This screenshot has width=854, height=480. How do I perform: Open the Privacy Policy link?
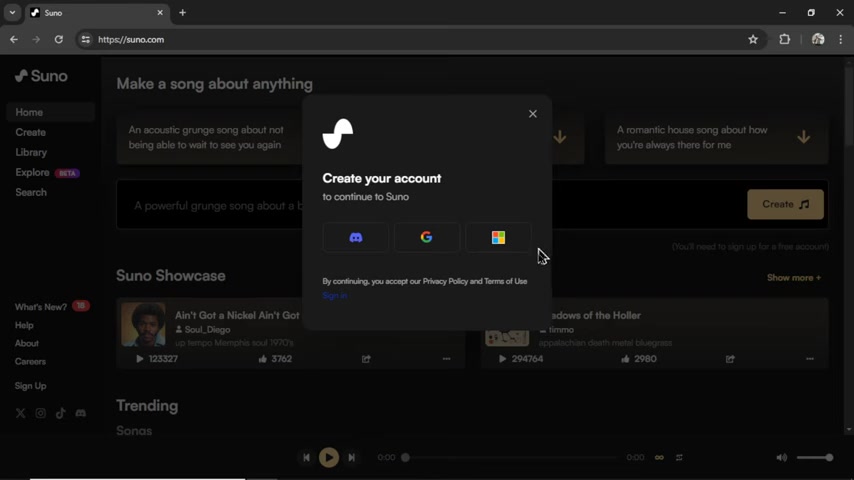(x=445, y=281)
